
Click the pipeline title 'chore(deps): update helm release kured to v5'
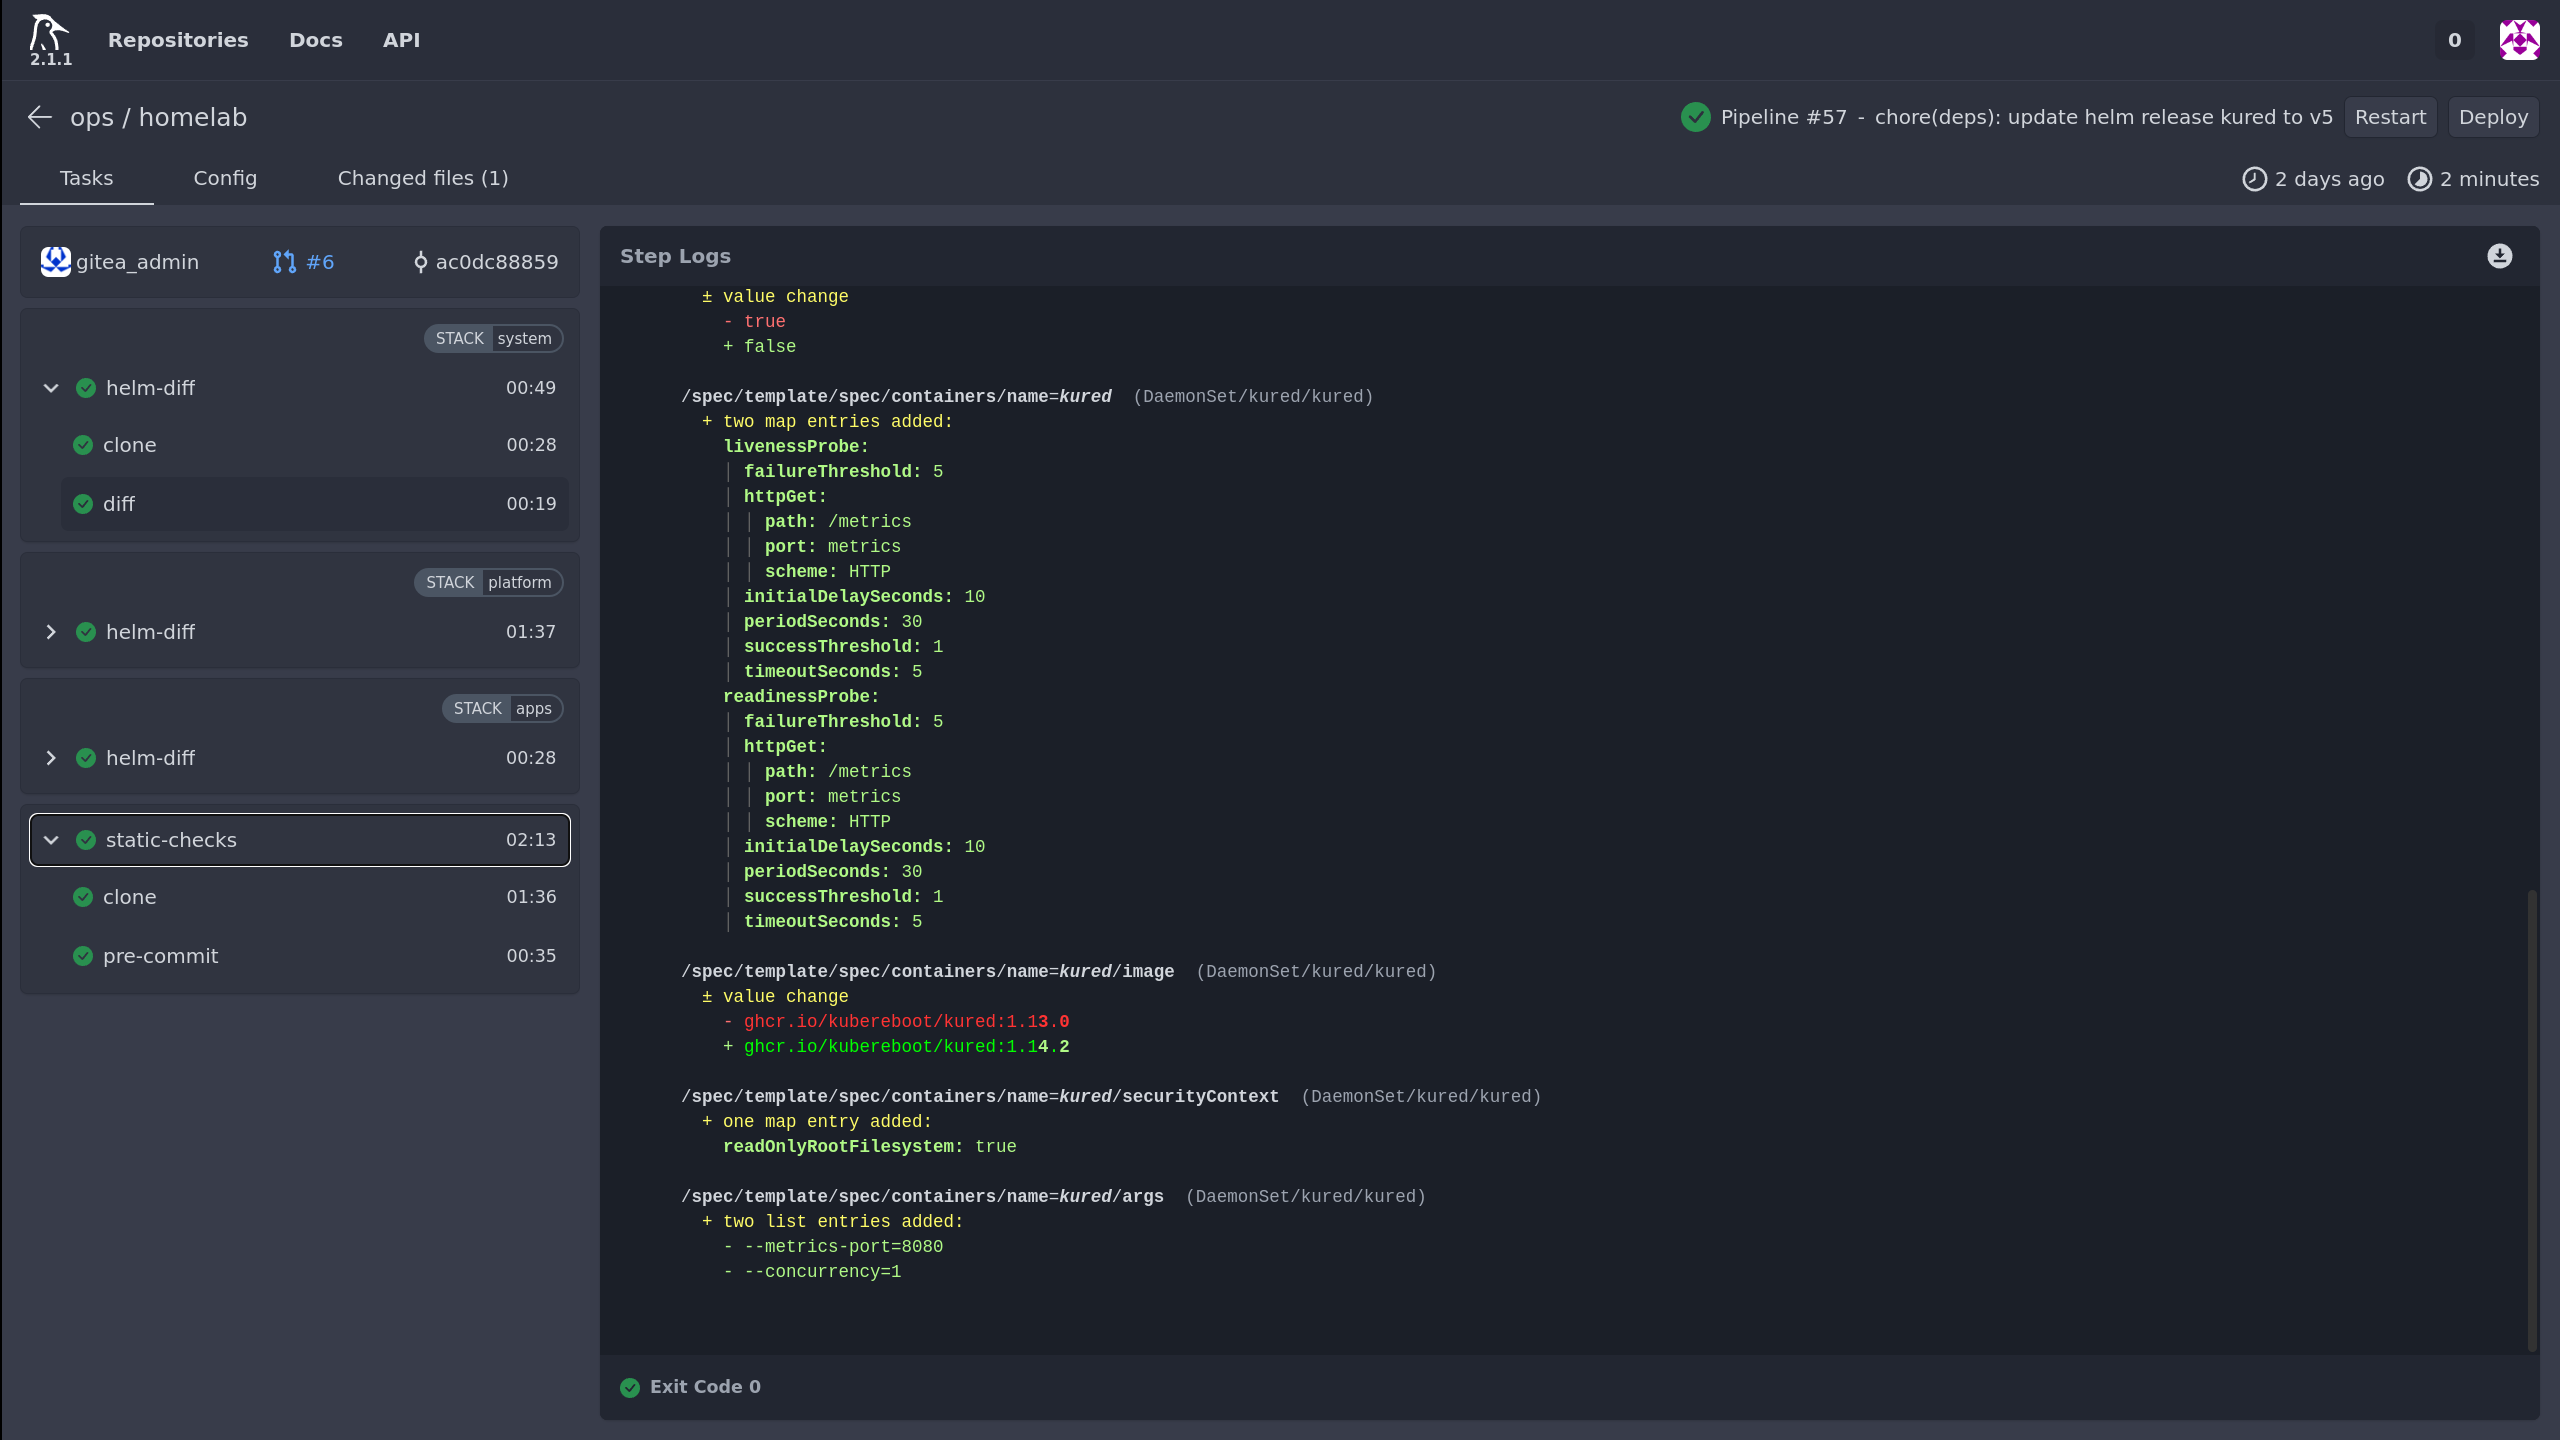click(2103, 117)
